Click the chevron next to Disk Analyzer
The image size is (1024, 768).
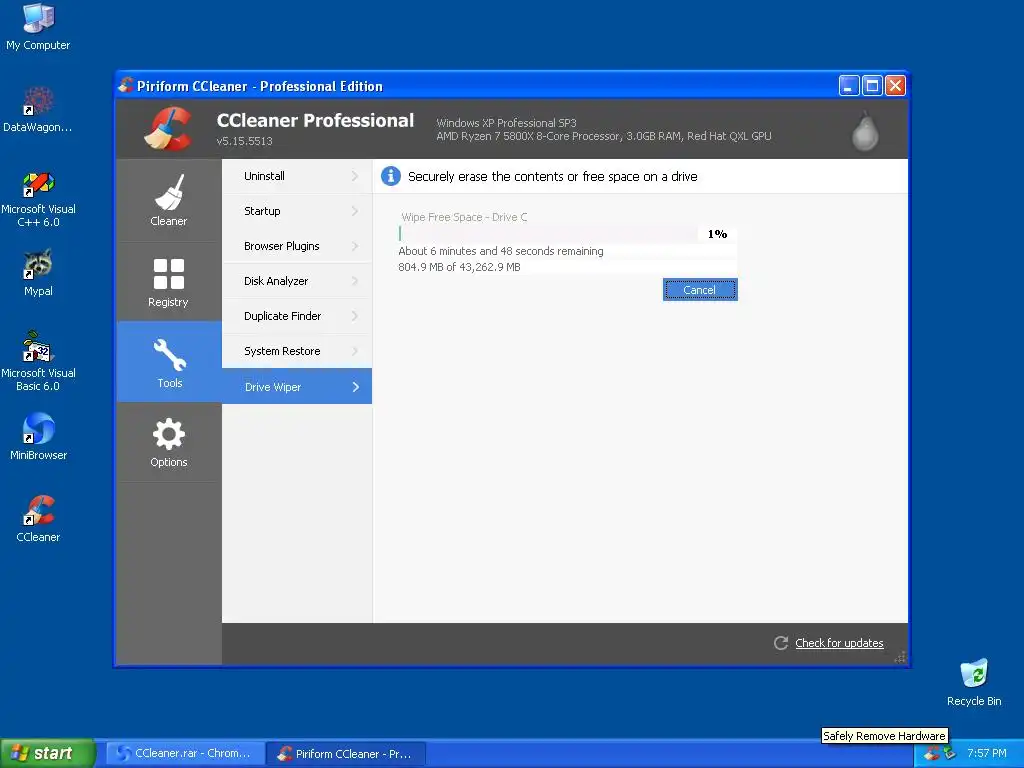355,281
